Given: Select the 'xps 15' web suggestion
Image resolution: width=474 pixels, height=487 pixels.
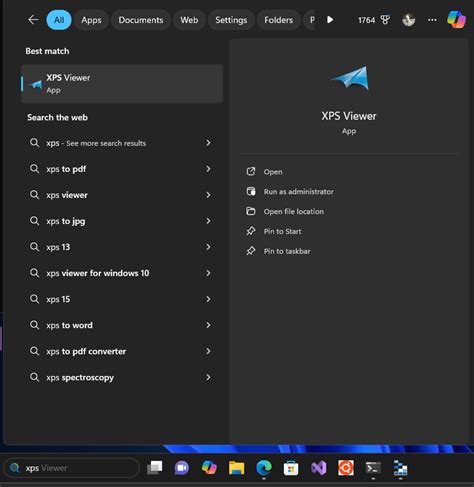Looking at the screenshot, I should [x=121, y=299].
